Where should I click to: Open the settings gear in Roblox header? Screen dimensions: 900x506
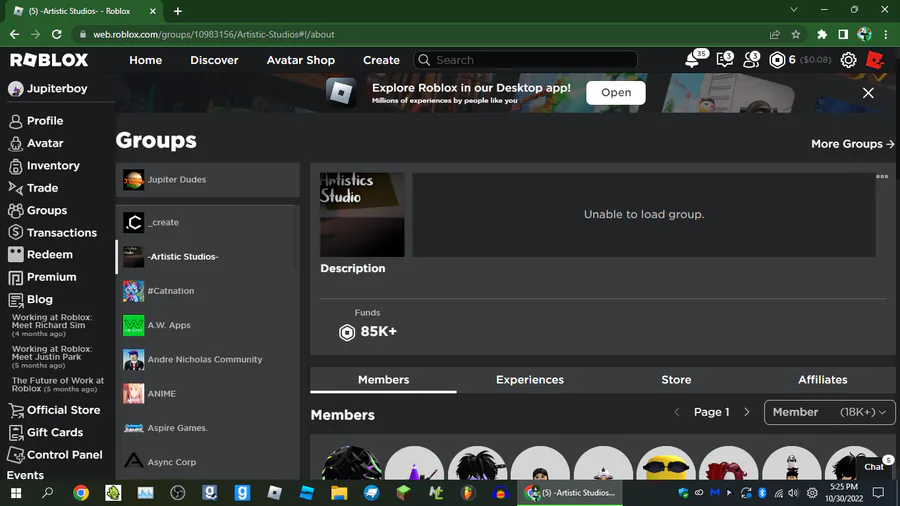(x=848, y=60)
